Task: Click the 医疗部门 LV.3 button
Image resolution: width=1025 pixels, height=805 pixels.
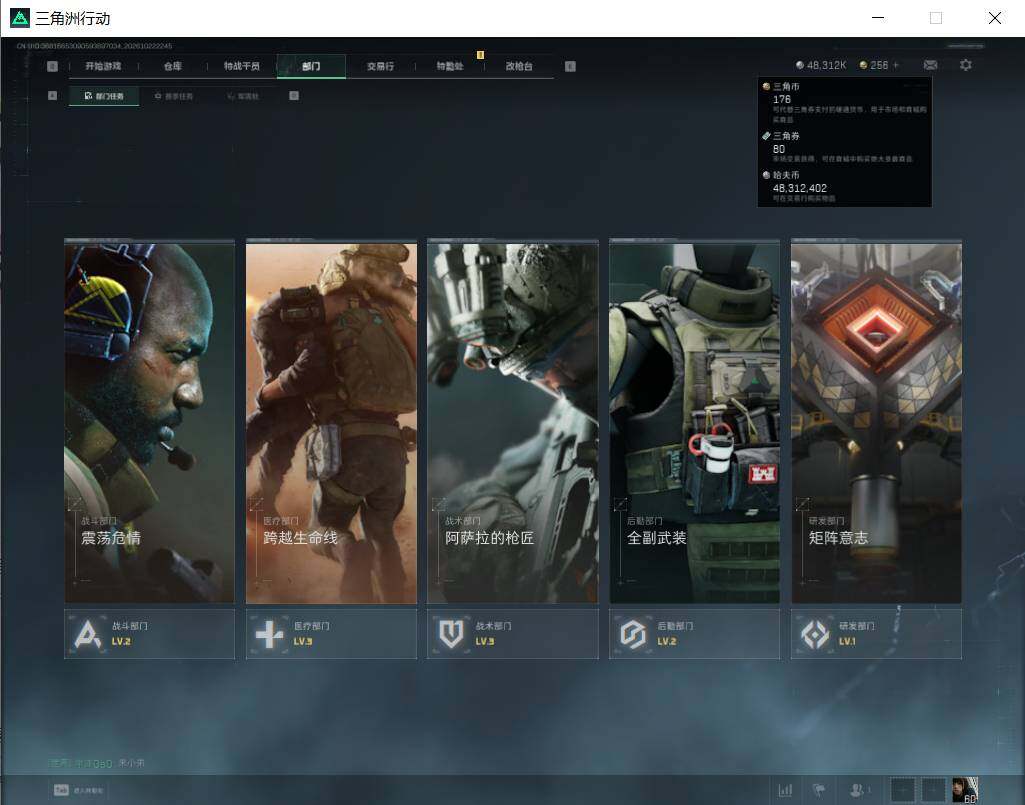Action: pyautogui.click(x=331, y=634)
